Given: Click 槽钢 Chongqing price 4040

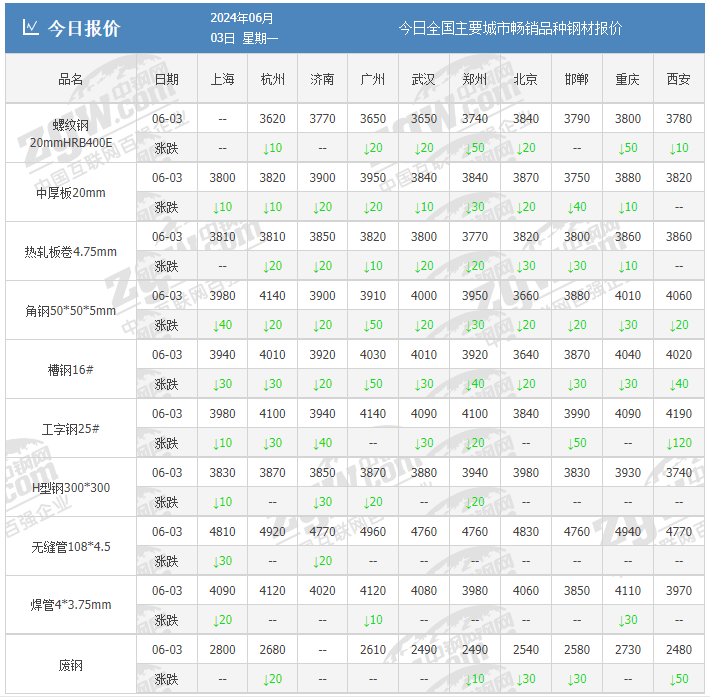Looking at the screenshot, I should 628,355.
